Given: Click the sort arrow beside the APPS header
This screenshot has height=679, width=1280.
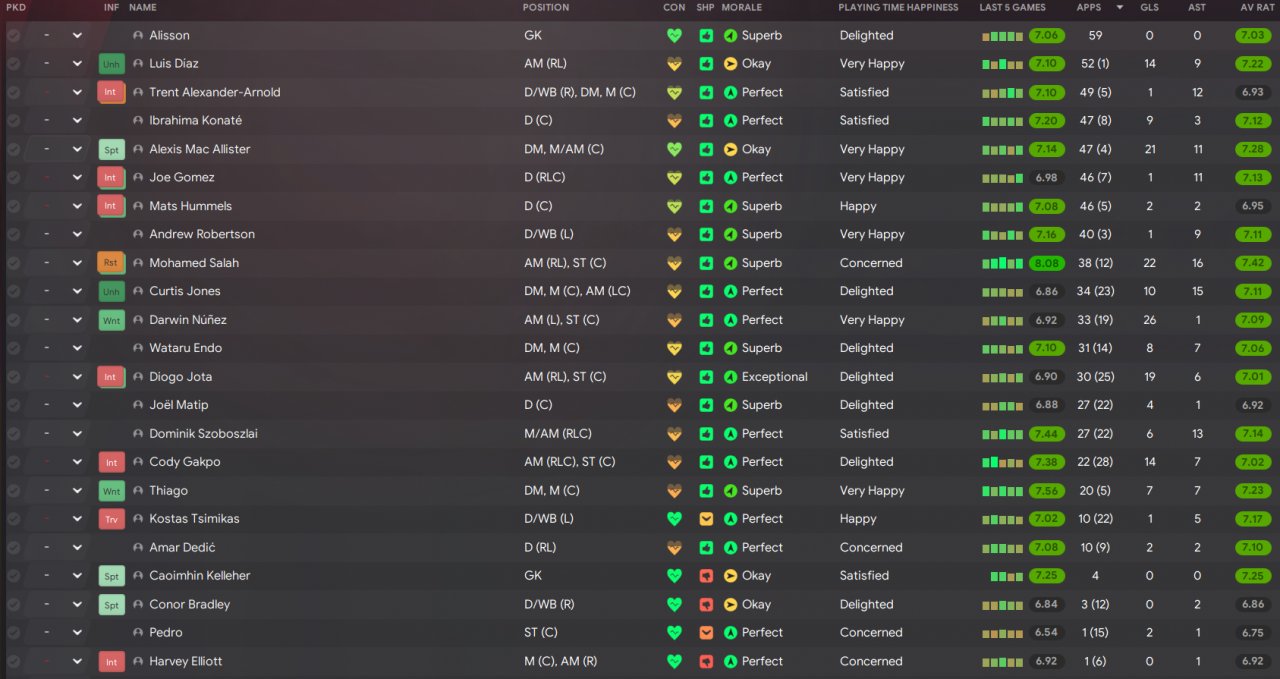Looking at the screenshot, I should pos(1119,7).
